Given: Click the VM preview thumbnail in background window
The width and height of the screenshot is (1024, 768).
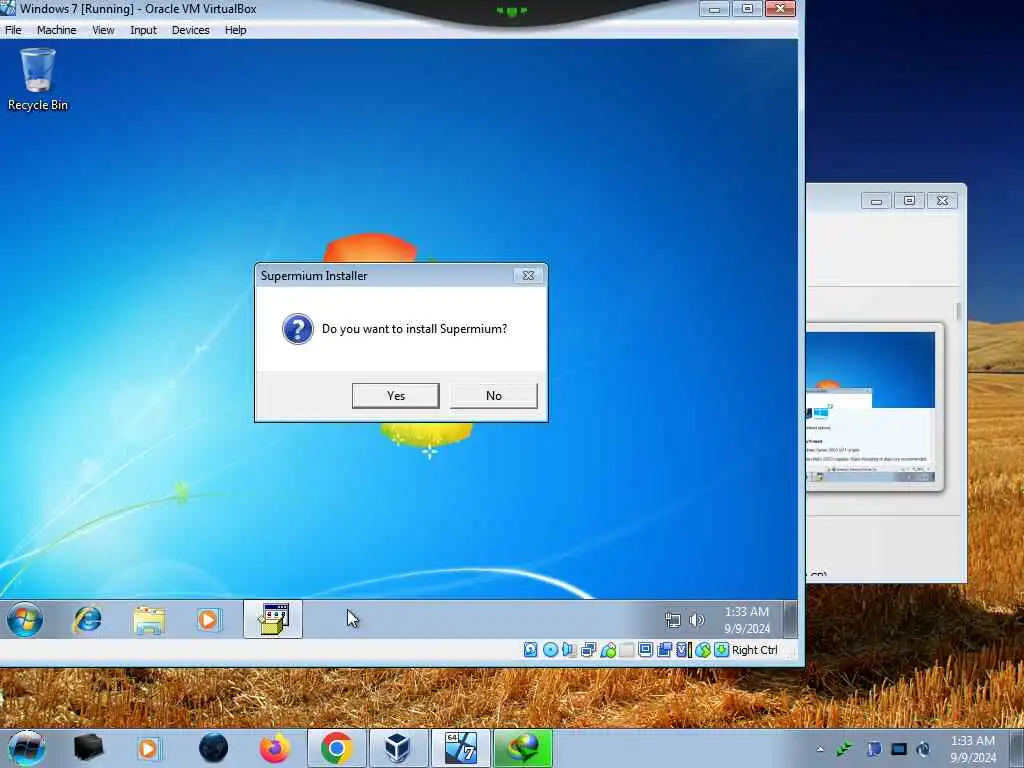Looking at the screenshot, I should pyautogui.click(x=871, y=407).
